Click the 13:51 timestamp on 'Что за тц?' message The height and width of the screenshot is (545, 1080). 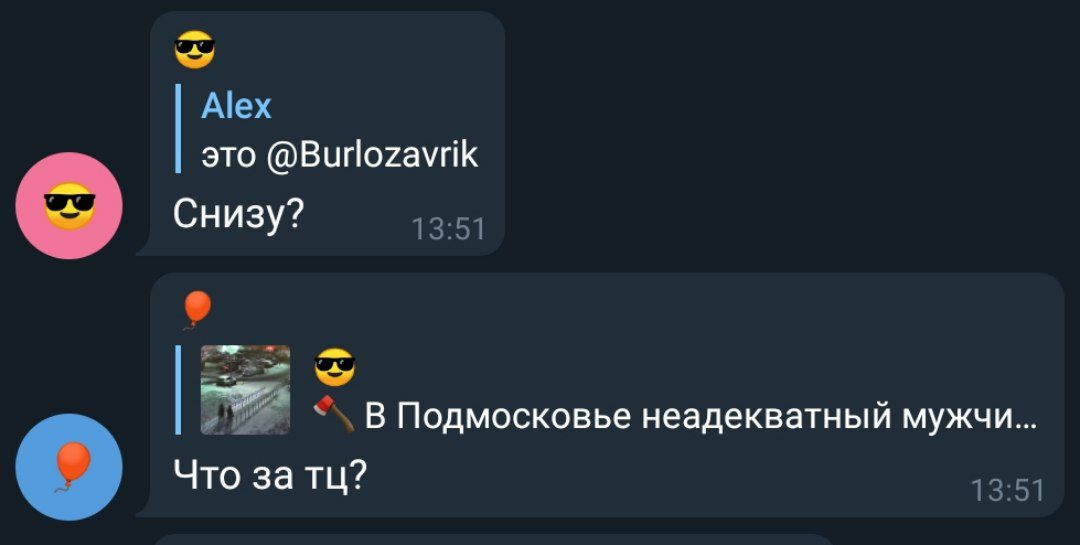(1008, 491)
